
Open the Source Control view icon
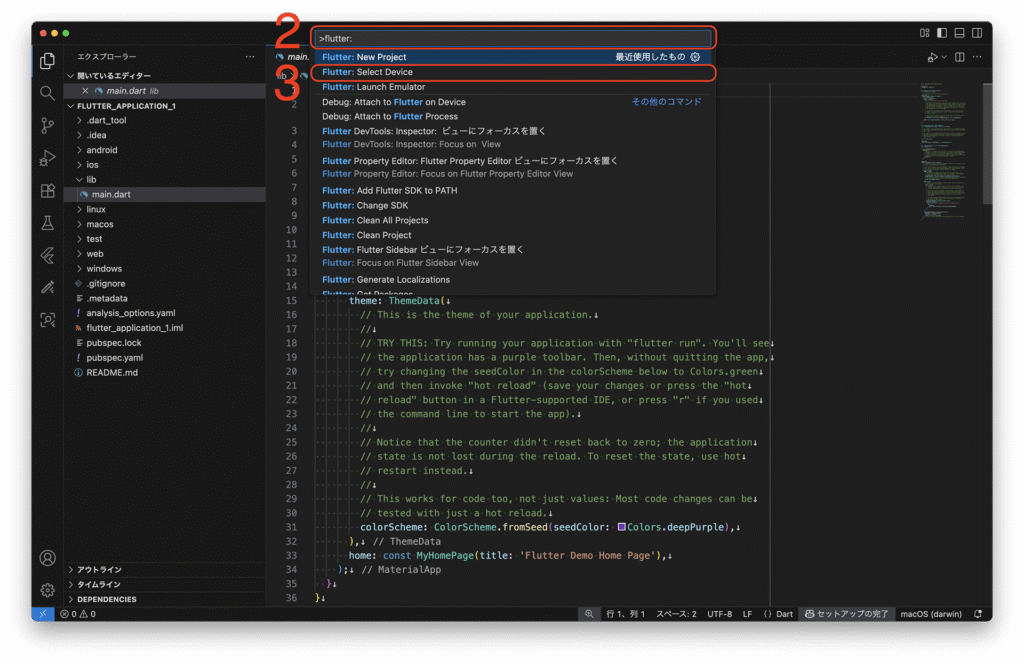47,125
